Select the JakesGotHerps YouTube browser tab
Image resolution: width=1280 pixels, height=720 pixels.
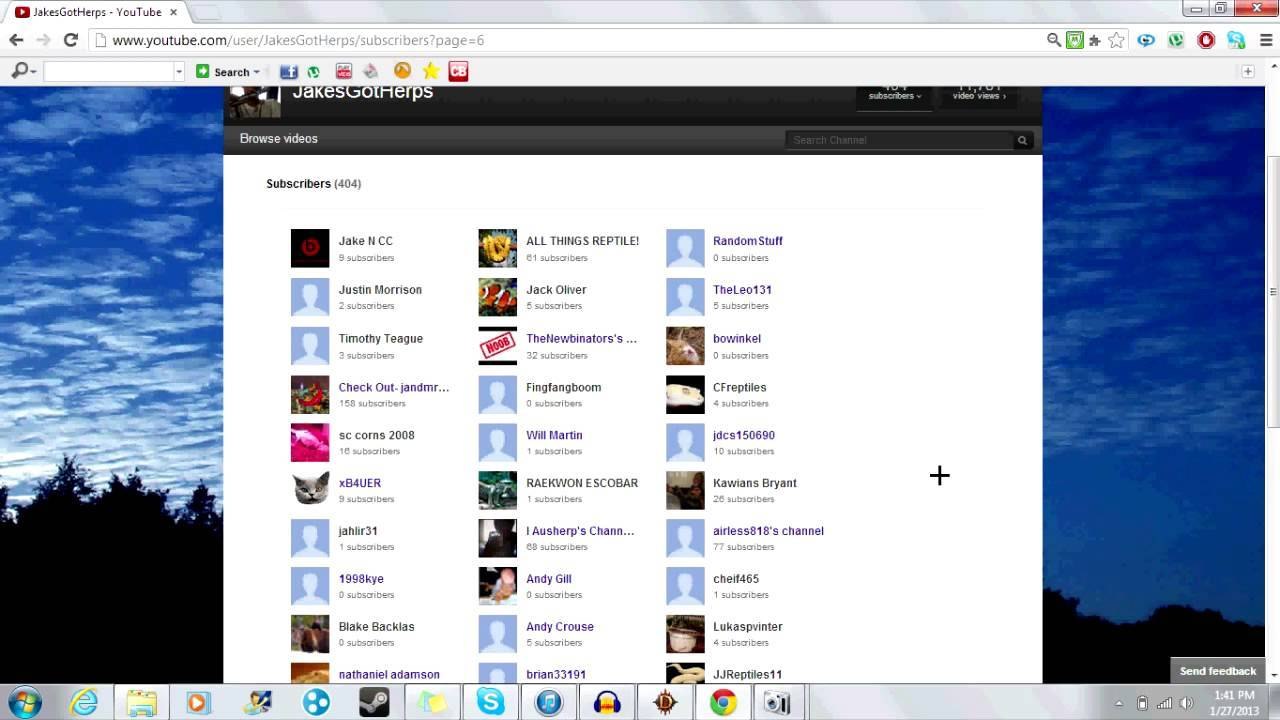coord(96,12)
